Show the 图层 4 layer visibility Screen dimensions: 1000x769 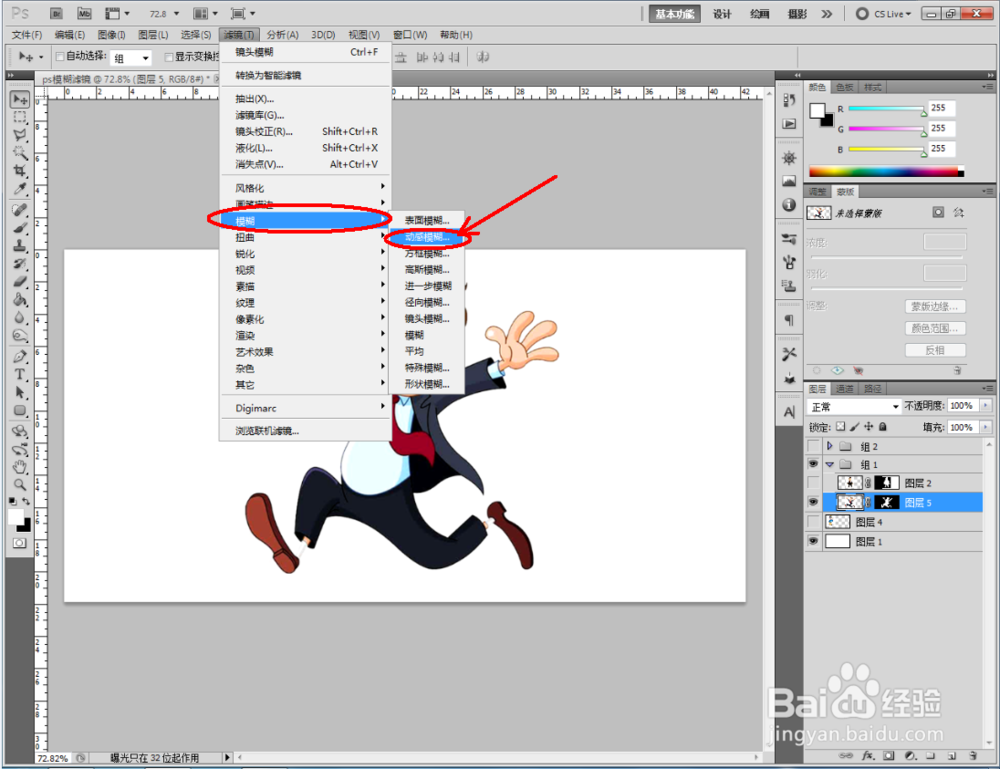click(x=813, y=522)
